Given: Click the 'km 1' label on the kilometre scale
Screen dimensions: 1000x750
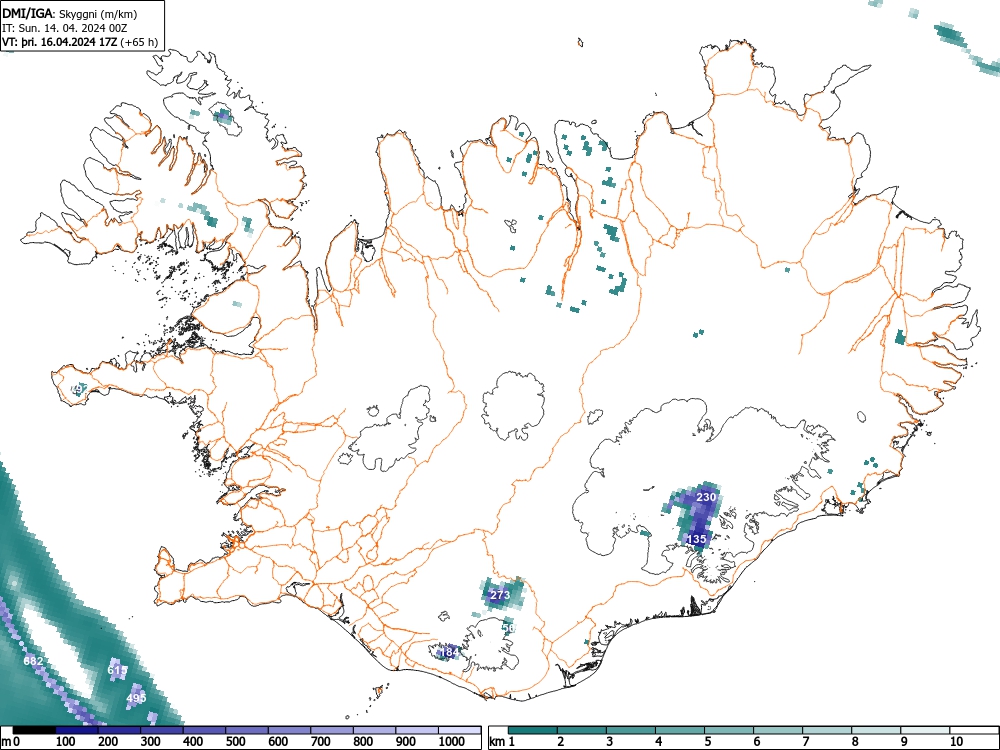Looking at the screenshot, I should (x=503, y=742).
